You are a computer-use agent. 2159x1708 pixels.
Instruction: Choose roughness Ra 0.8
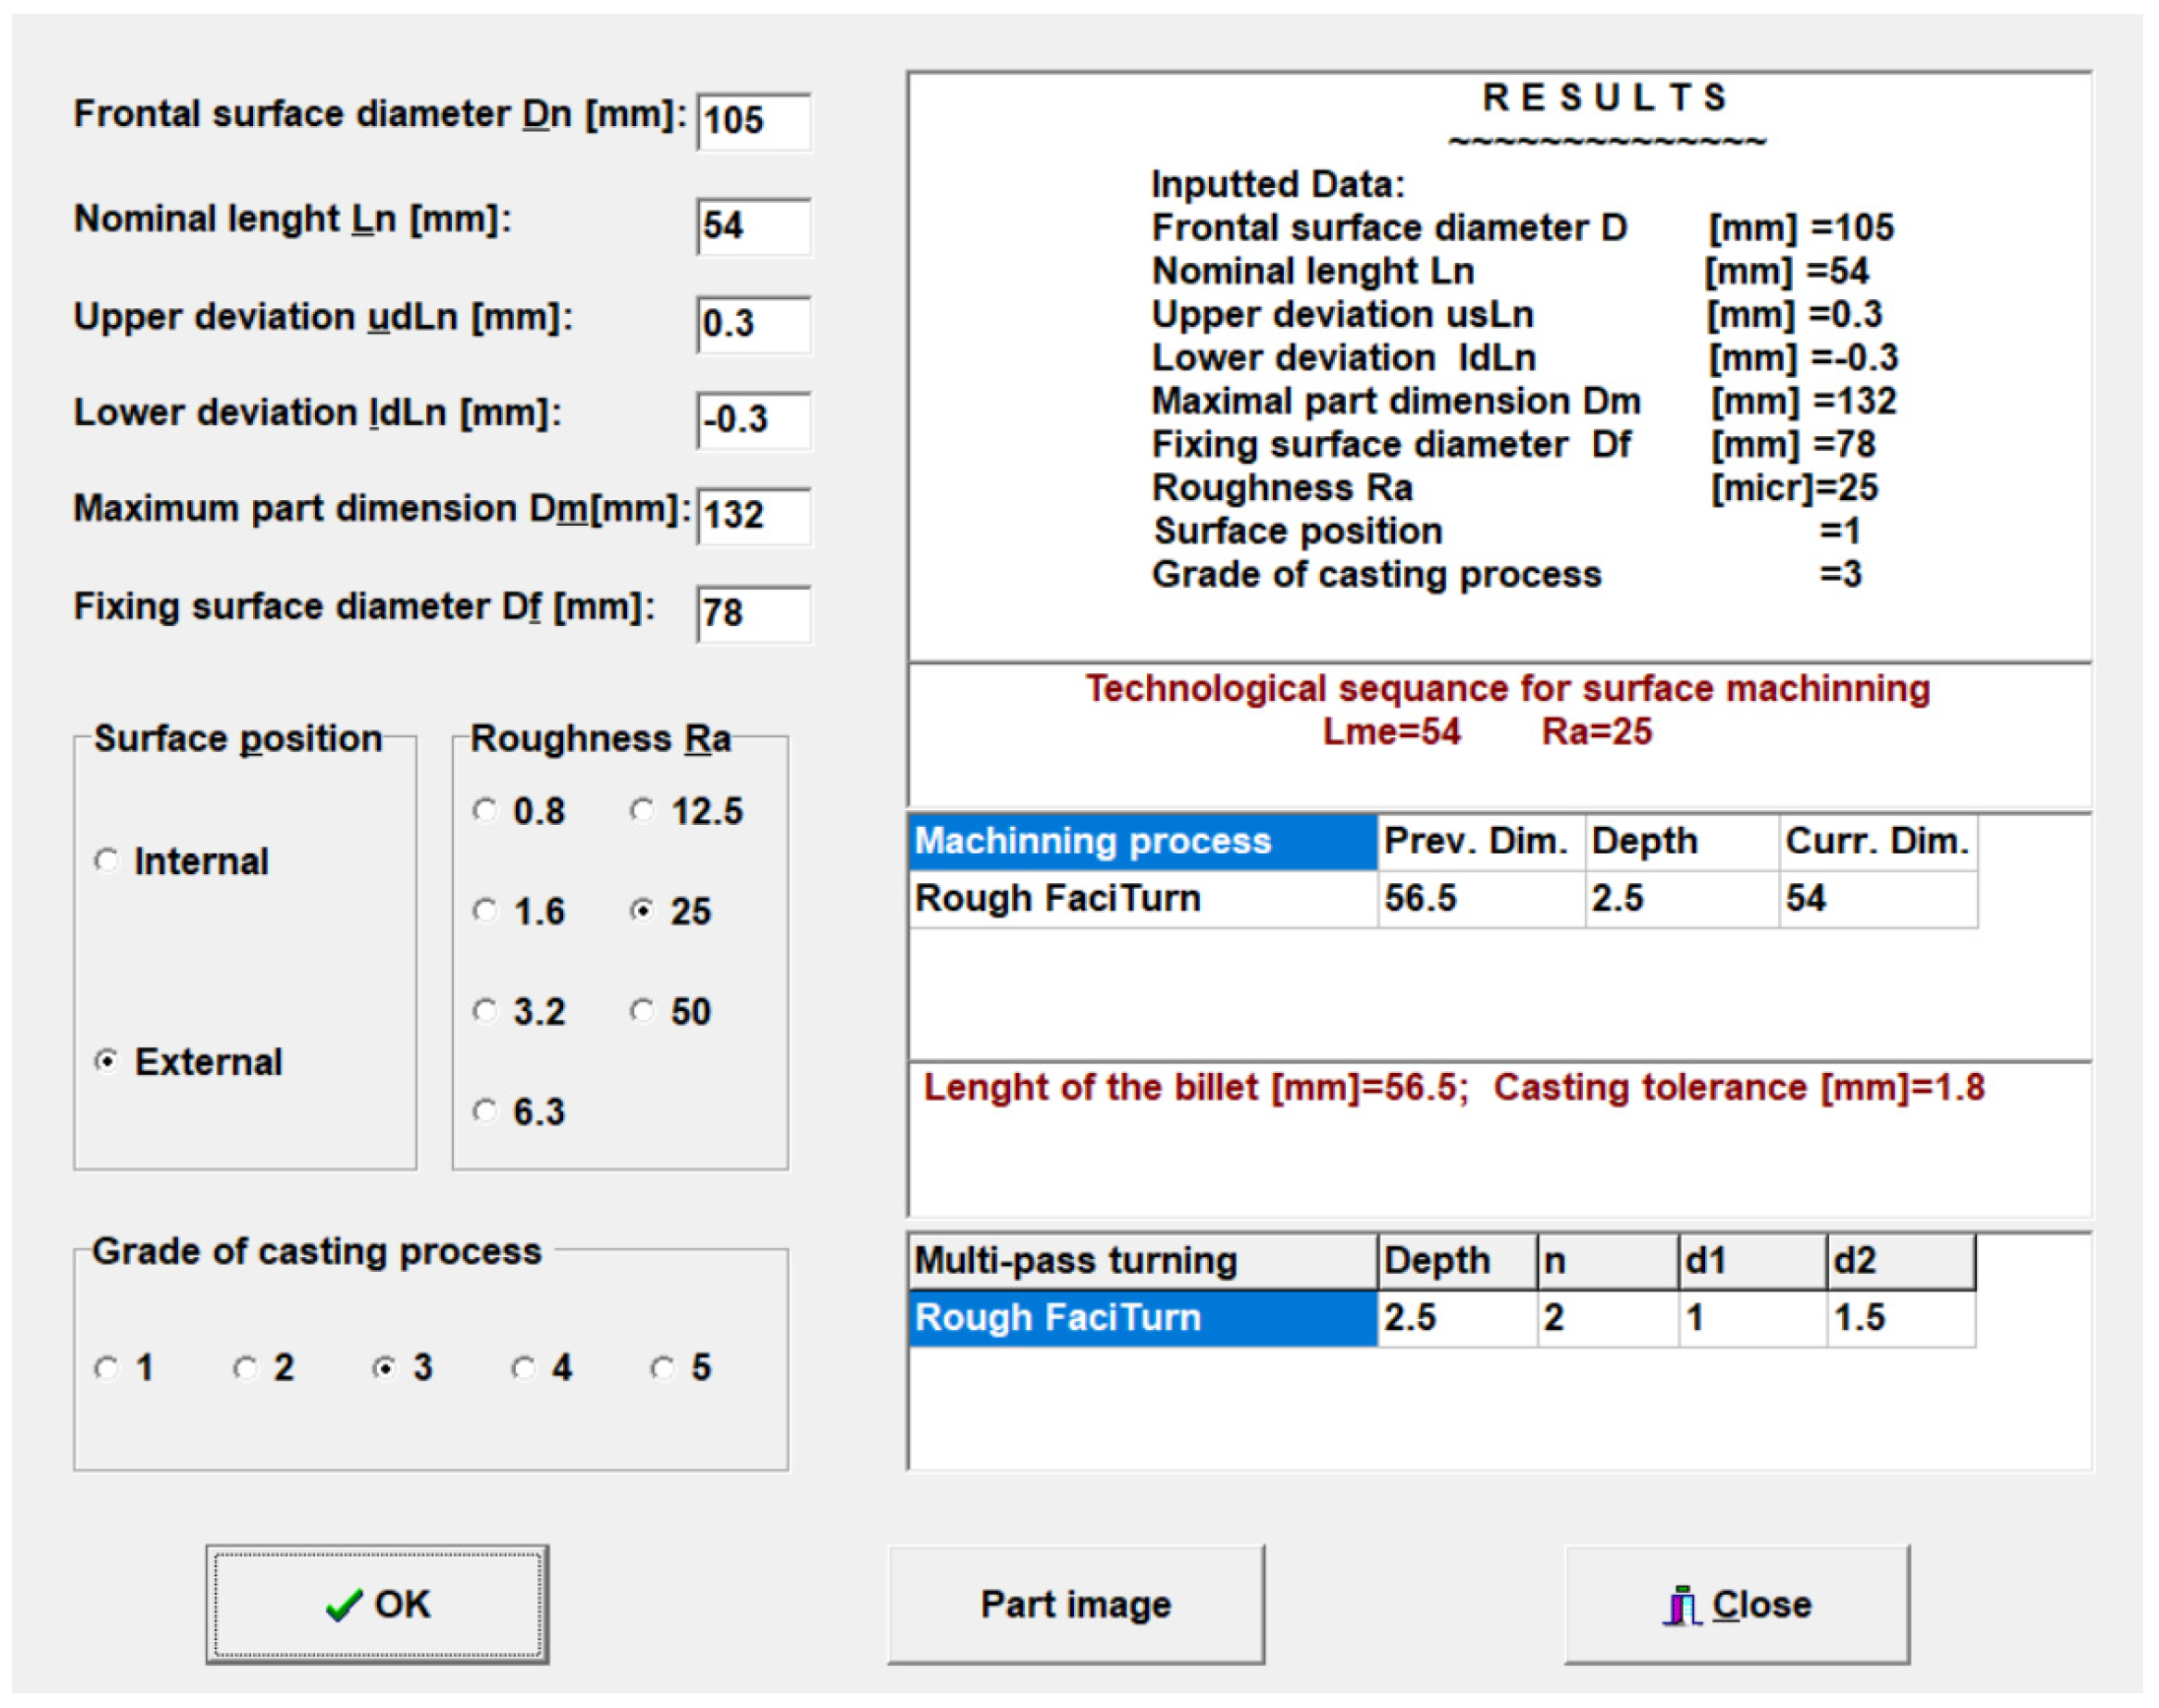coord(485,810)
